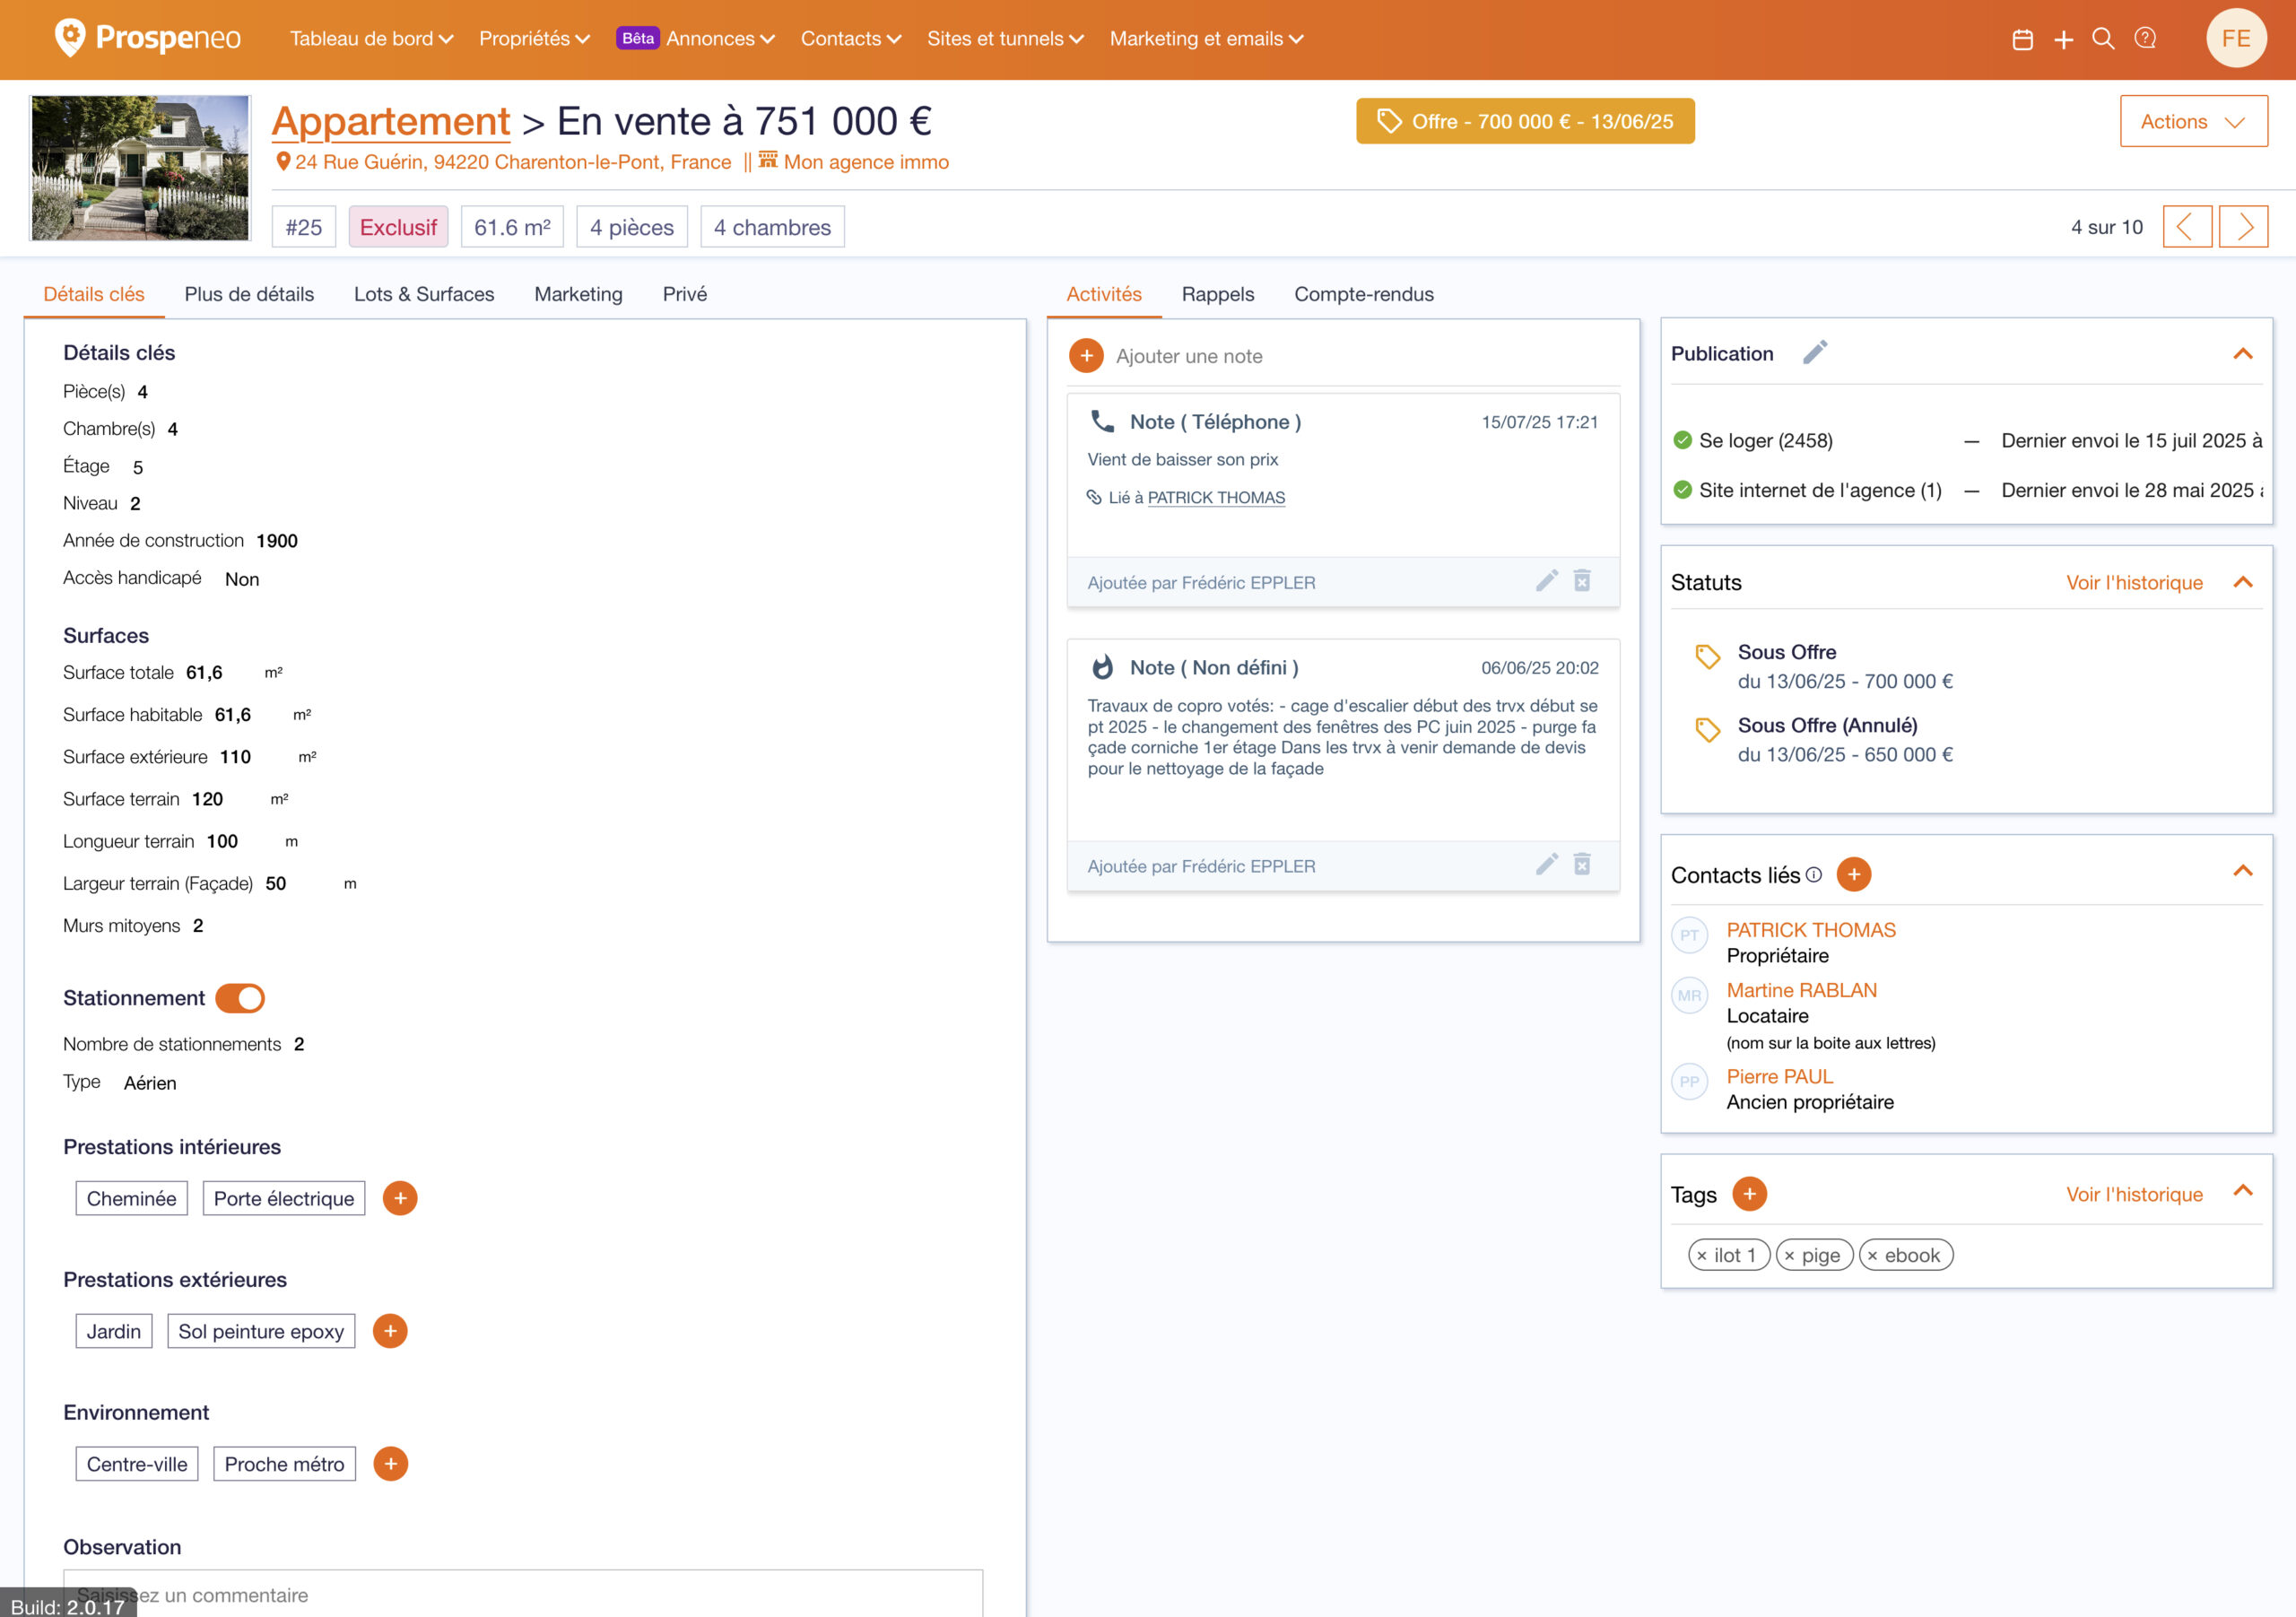Add a note with the orange plus
2296x1617 pixels.
(x=1086, y=355)
